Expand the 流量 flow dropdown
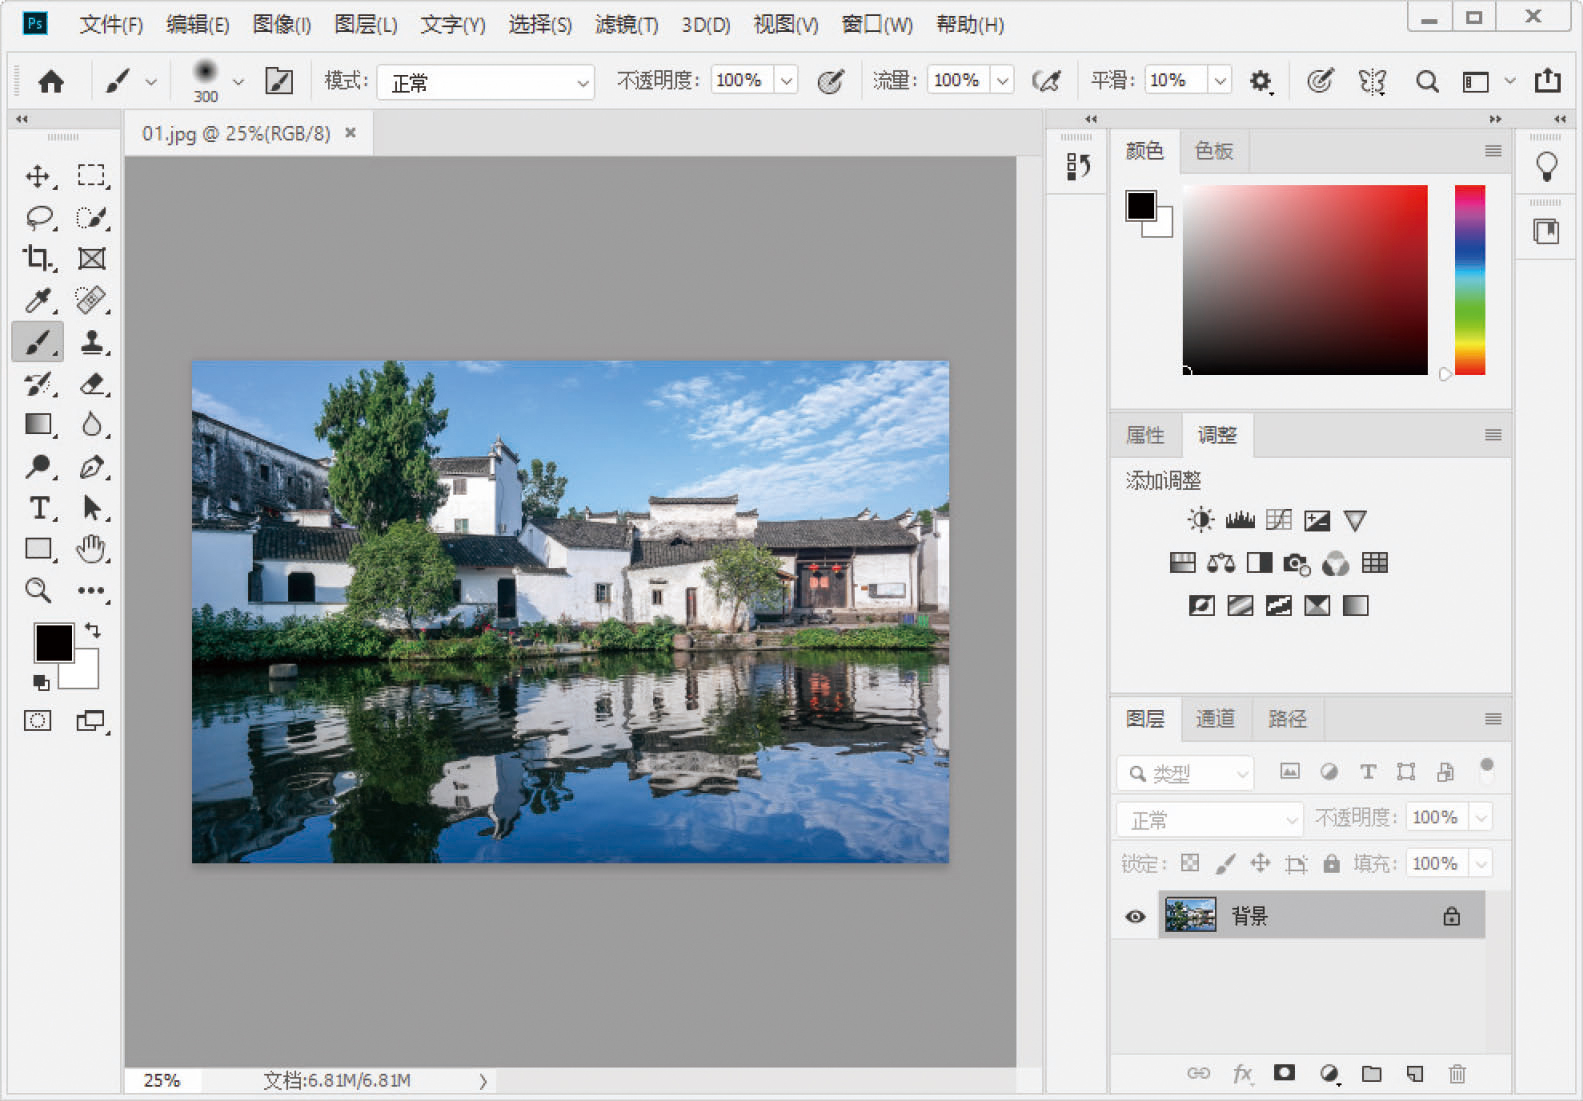The width and height of the screenshot is (1583, 1101). point(1002,81)
